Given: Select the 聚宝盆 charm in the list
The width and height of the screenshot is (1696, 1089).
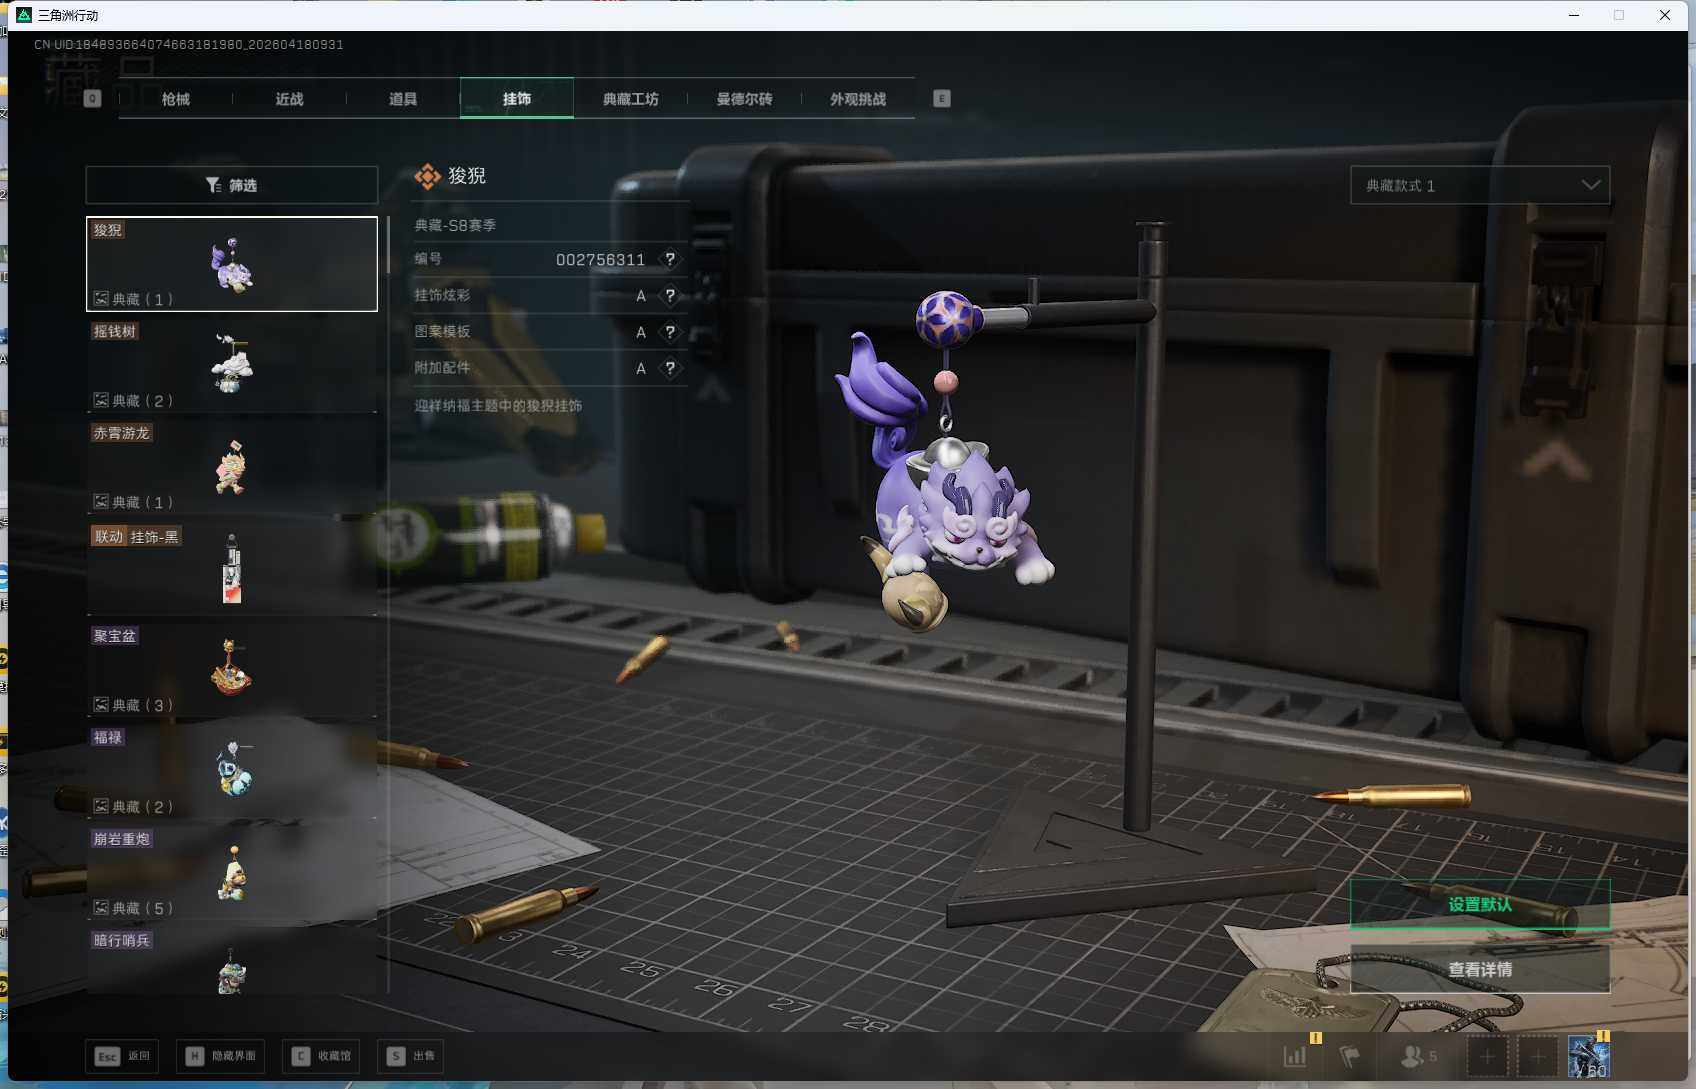Looking at the screenshot, I should coord(232,669).
